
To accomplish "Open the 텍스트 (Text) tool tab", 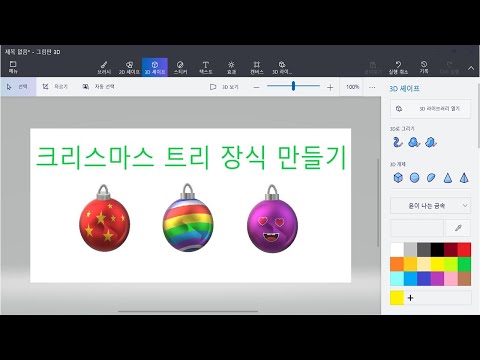I will (x=206, y=67).
